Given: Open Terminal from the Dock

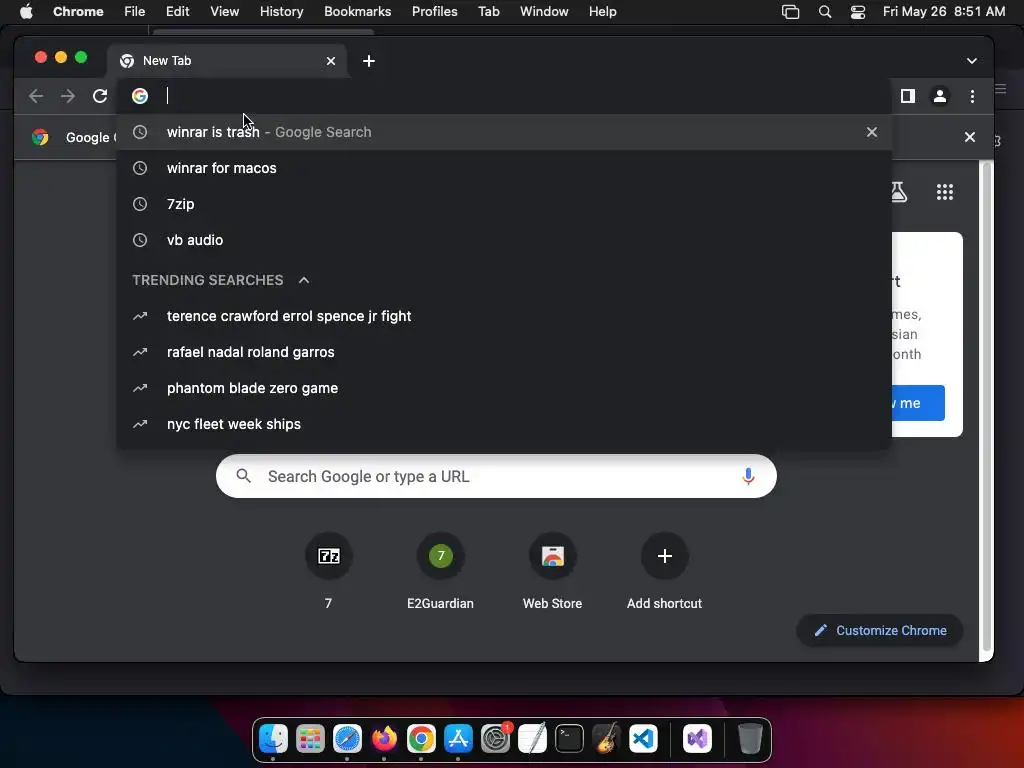Looking at the screenshot, I should point(569,739).
